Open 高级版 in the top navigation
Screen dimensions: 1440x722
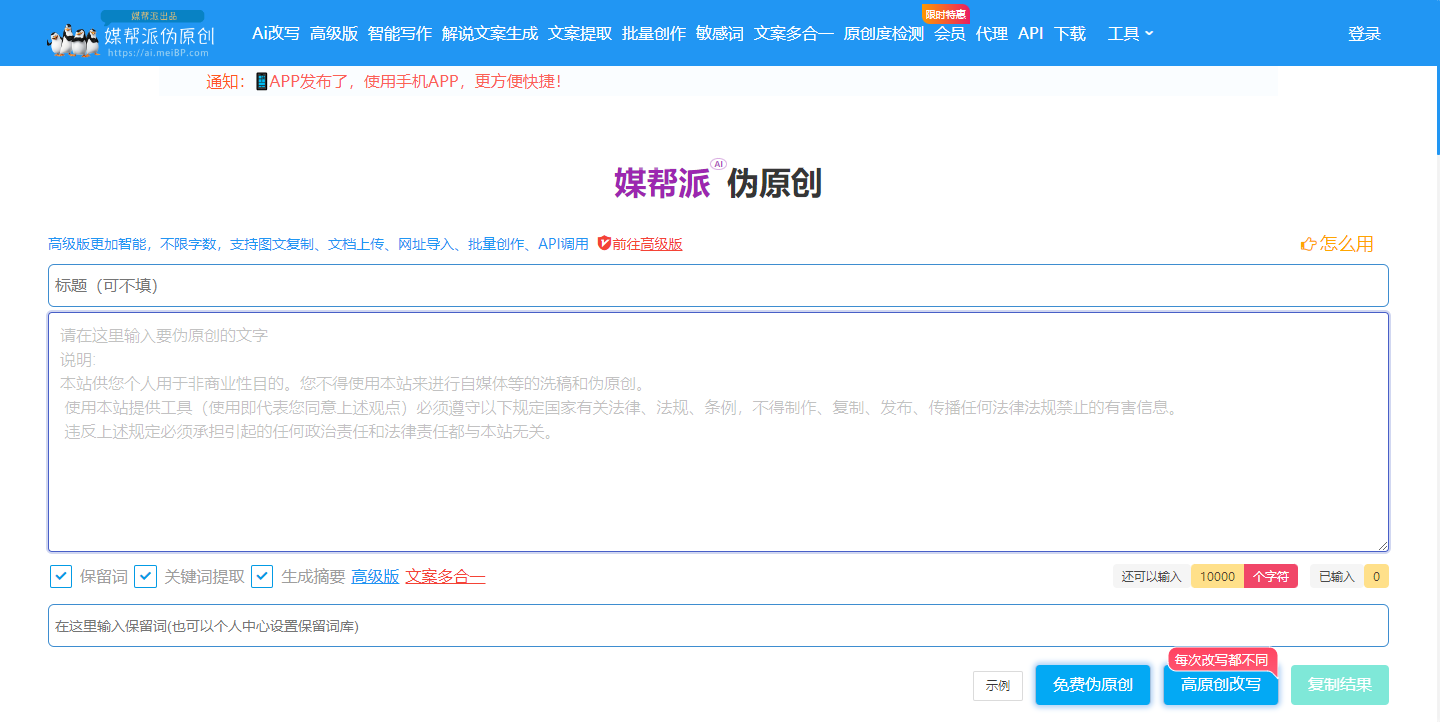[334, 33]
